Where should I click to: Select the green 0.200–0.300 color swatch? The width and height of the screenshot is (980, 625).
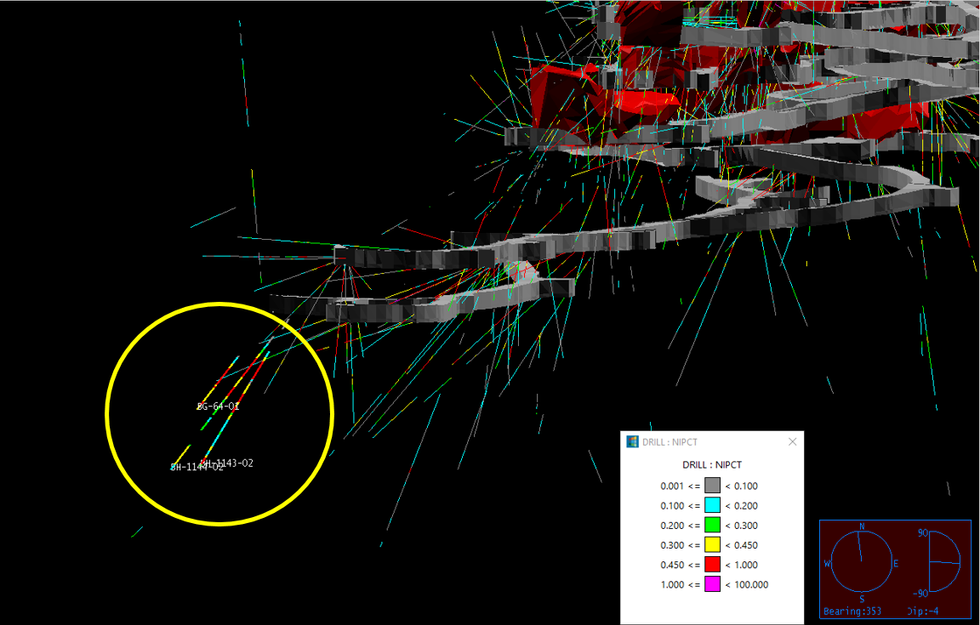(712, 525)
